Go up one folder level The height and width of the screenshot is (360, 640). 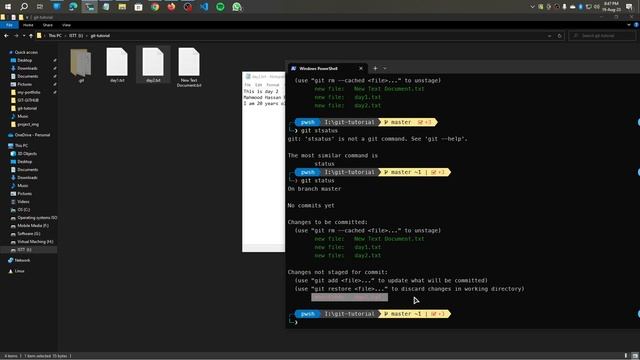[31, 36]
